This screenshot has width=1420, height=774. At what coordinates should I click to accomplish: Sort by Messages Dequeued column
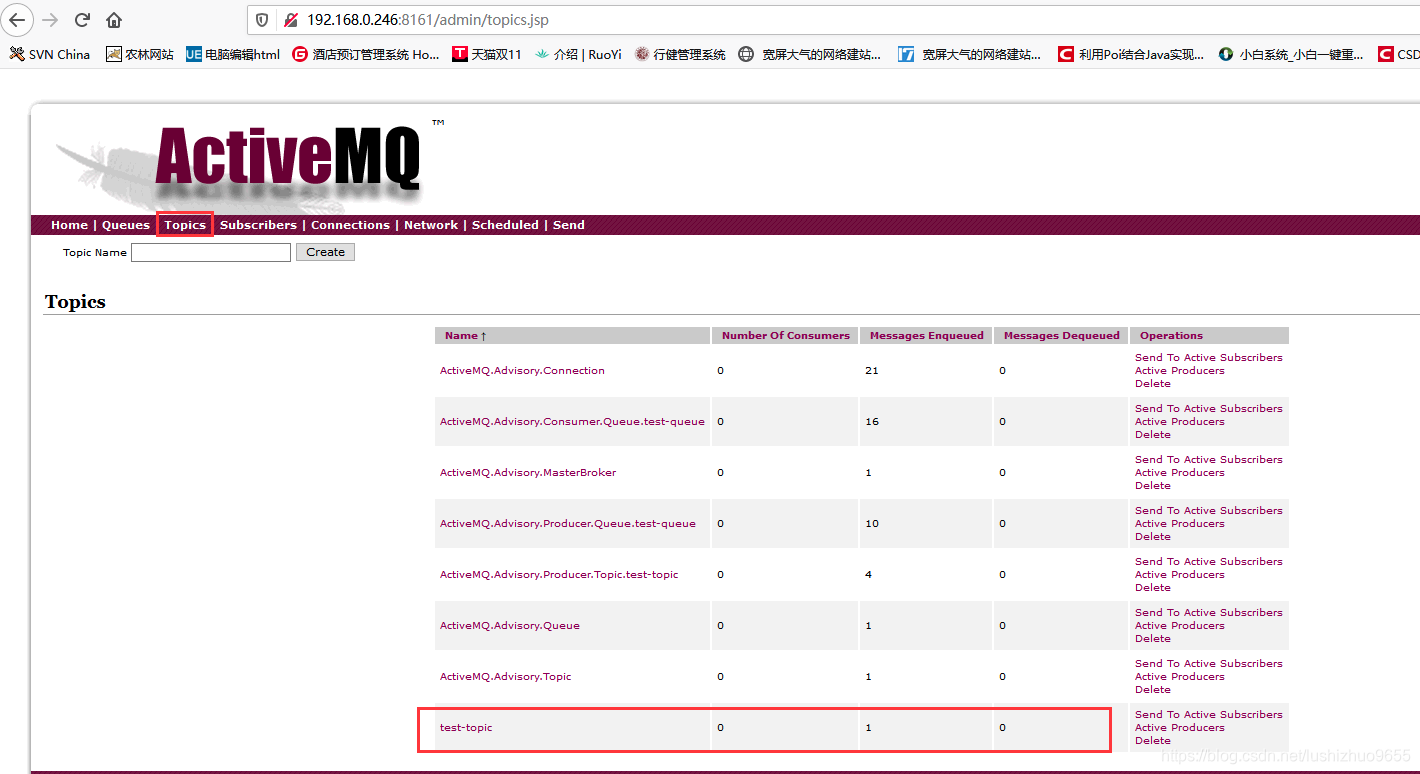click(1062, 336)
